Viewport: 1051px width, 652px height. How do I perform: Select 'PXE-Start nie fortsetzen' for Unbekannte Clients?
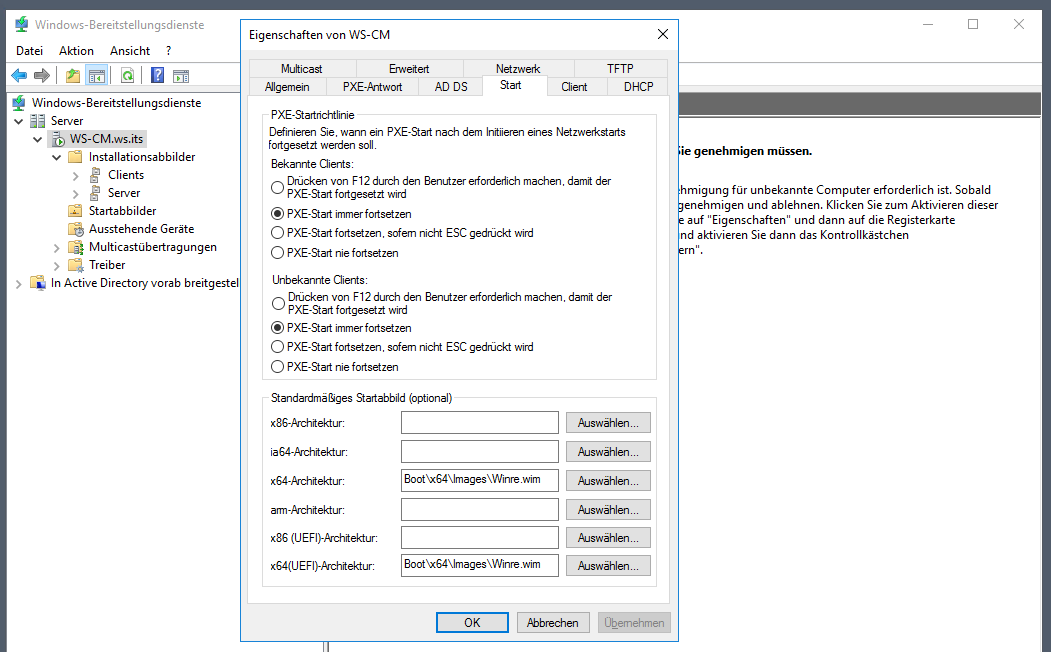(x=277, y=367)
